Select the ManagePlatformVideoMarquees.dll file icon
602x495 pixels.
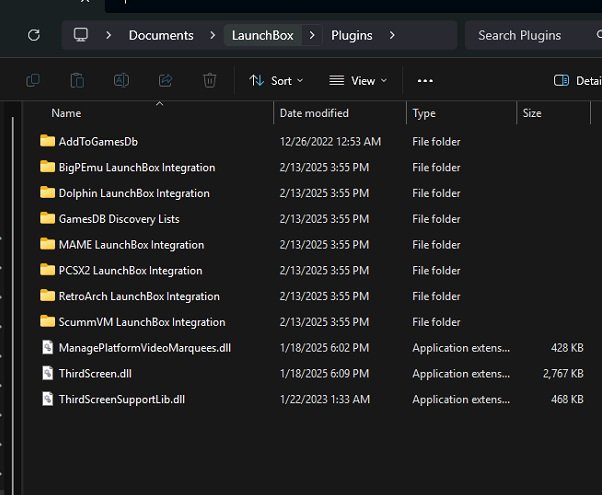coord(48,347)
